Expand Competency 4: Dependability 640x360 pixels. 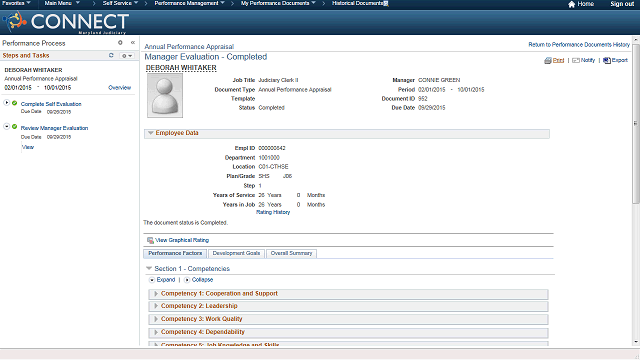[156, 332]
